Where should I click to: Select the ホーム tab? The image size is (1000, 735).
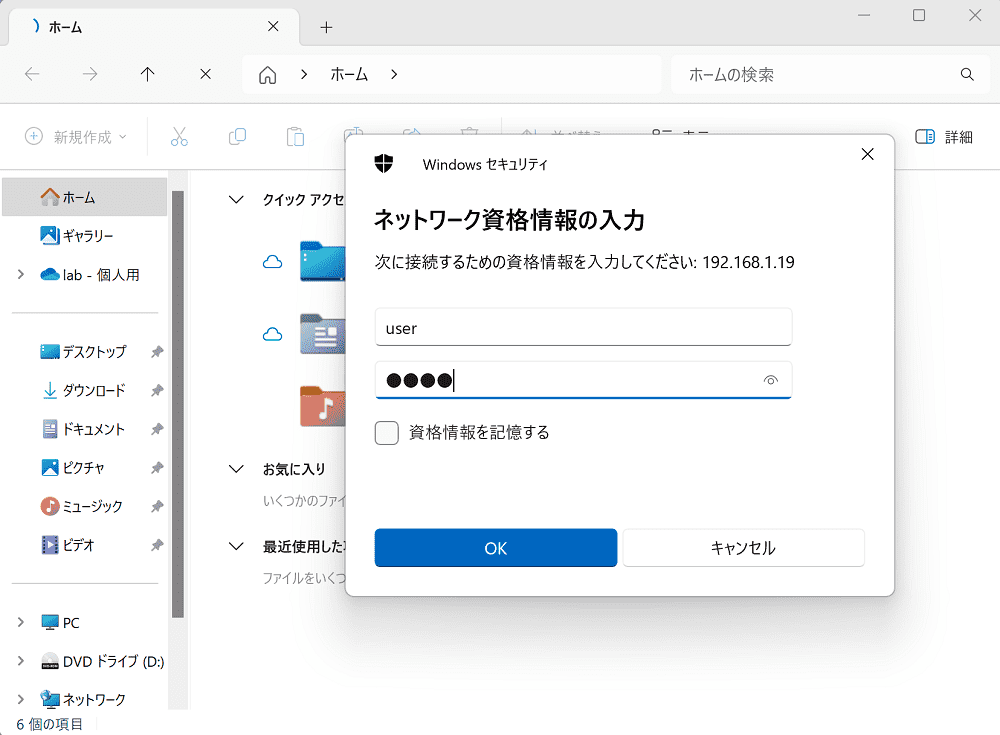pos(153,27)
